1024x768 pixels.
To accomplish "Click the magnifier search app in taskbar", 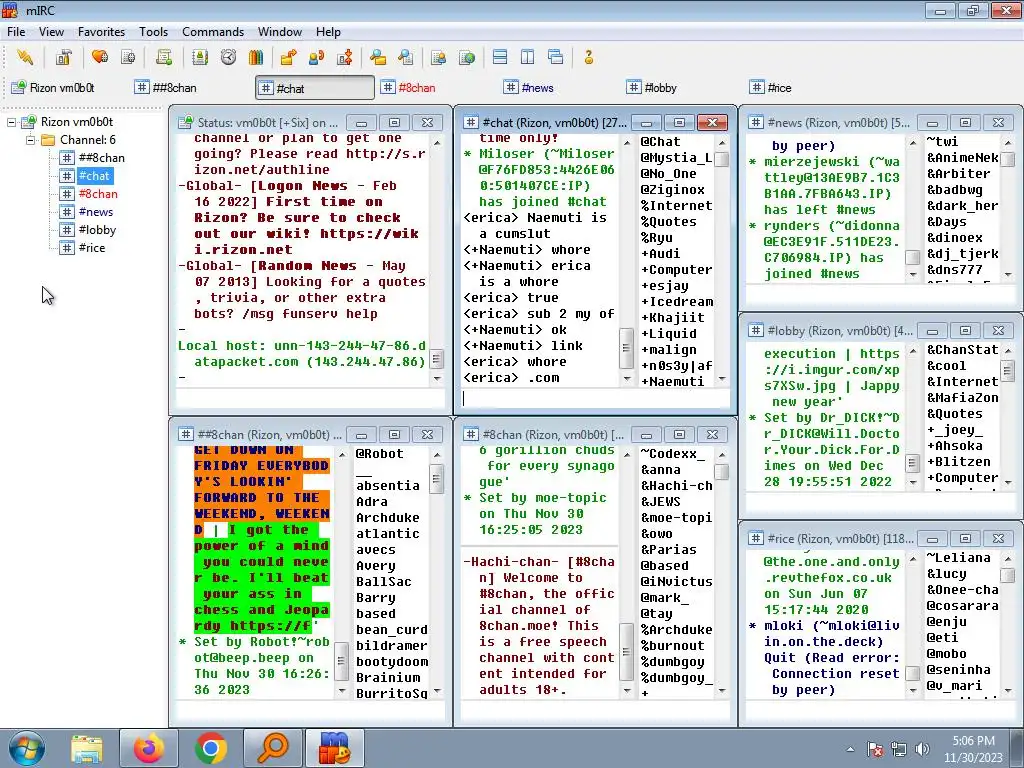I will tap(272, 748).
